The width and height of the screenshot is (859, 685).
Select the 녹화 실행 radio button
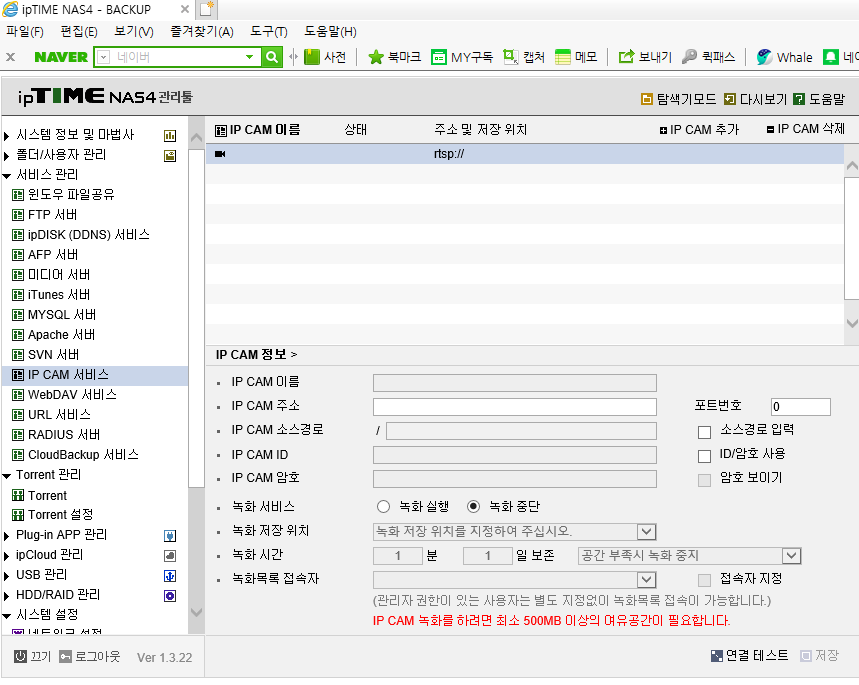tap(383, 506)
